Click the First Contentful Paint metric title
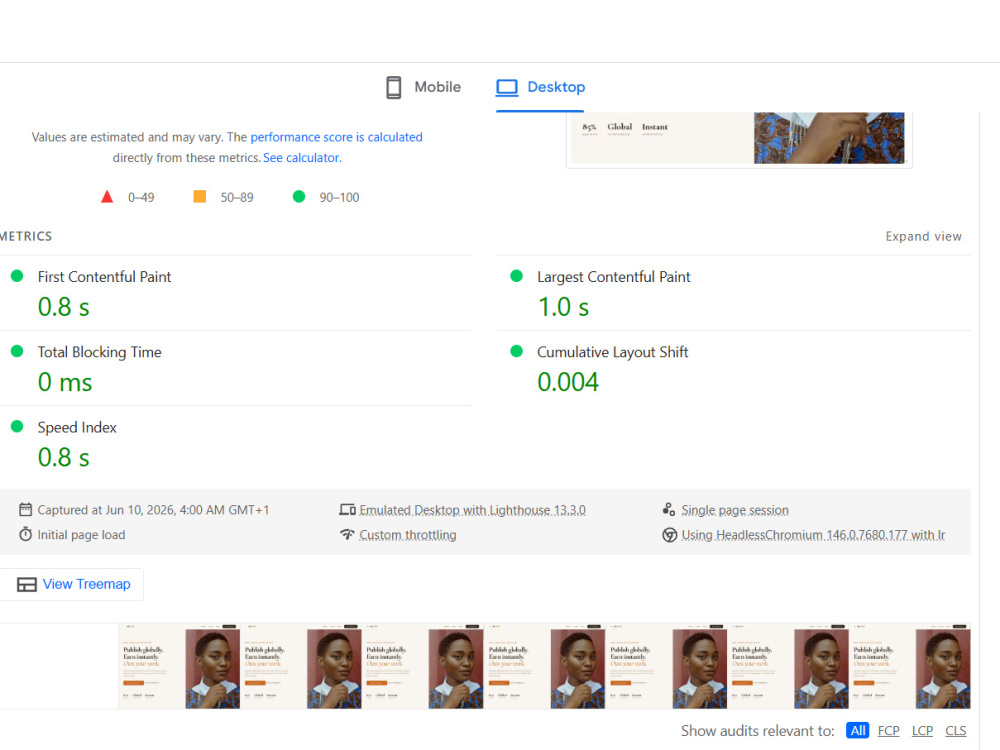 (x=104, y=277)
